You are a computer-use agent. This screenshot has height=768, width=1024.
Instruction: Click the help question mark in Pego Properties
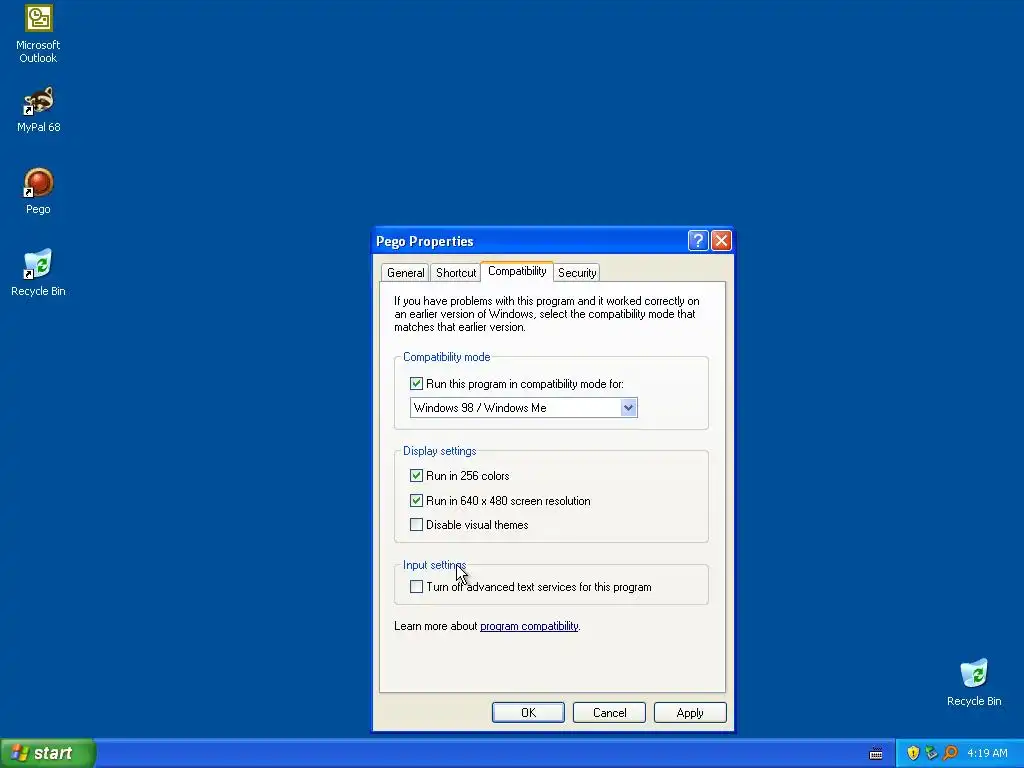[697, 241]
